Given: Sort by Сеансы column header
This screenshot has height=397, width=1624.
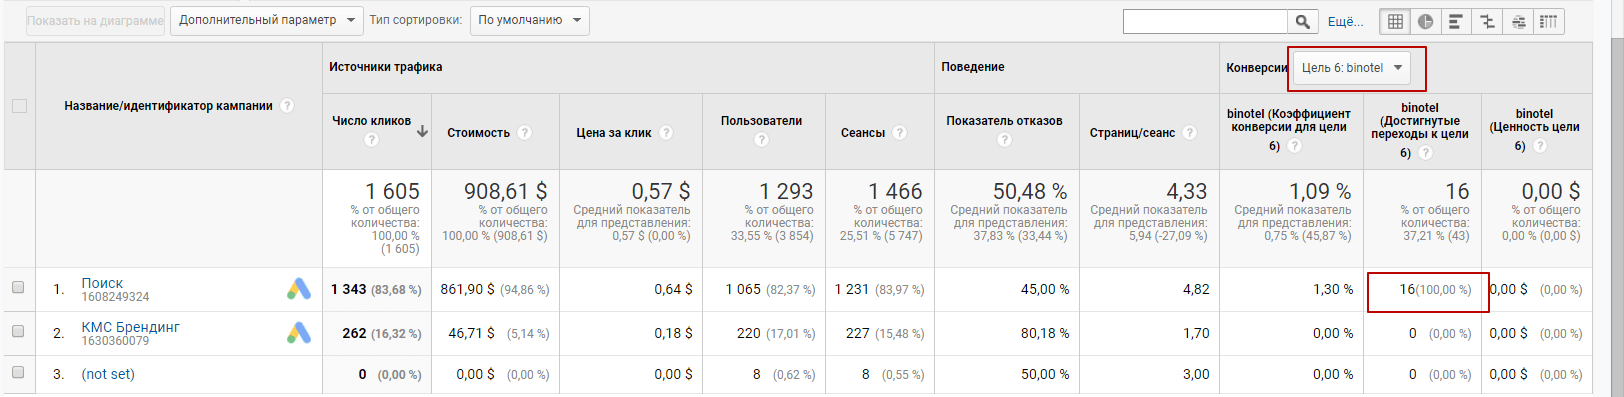Looking at the screenshot, I should [x=863, y=133].
